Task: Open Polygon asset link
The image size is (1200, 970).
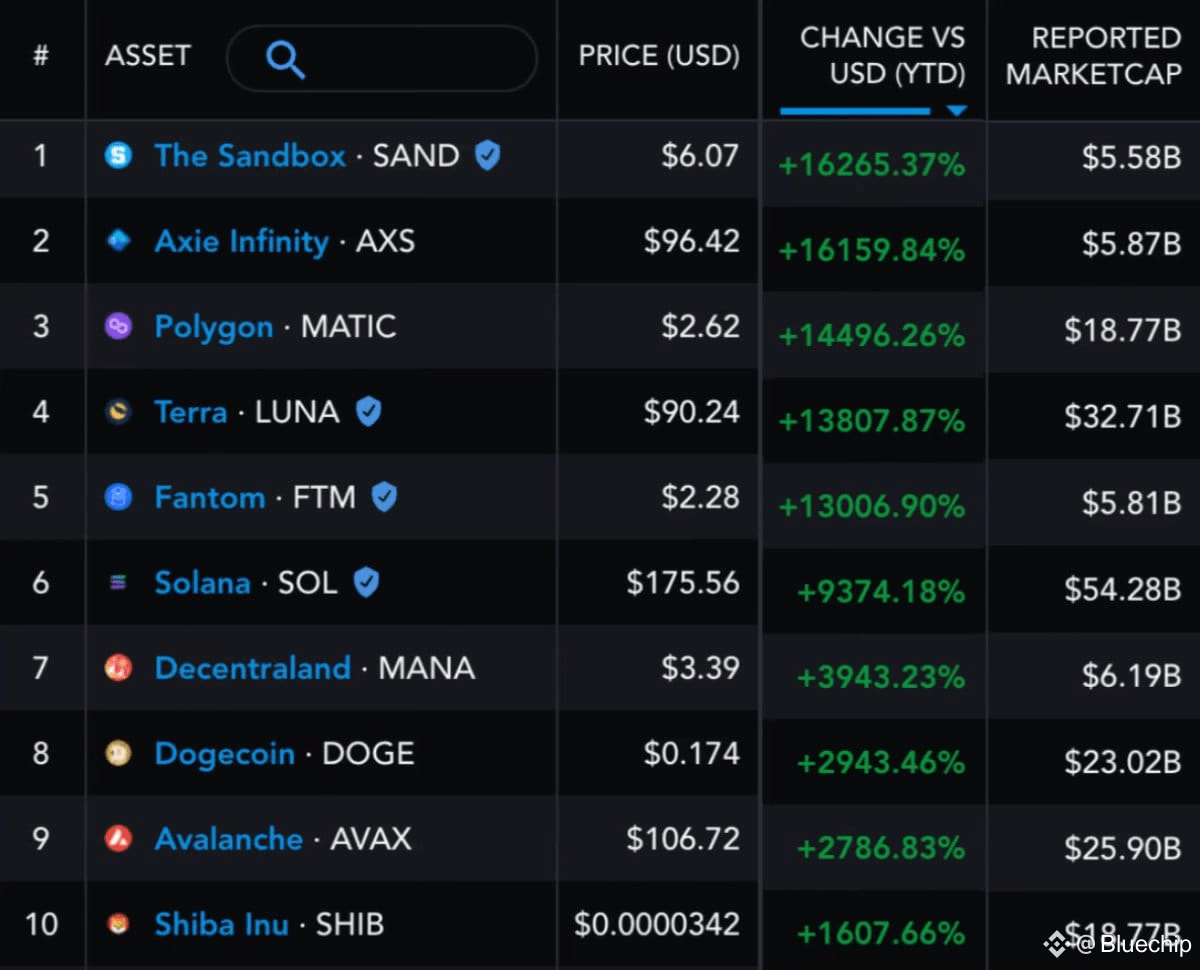Action: tap(213, 328)
